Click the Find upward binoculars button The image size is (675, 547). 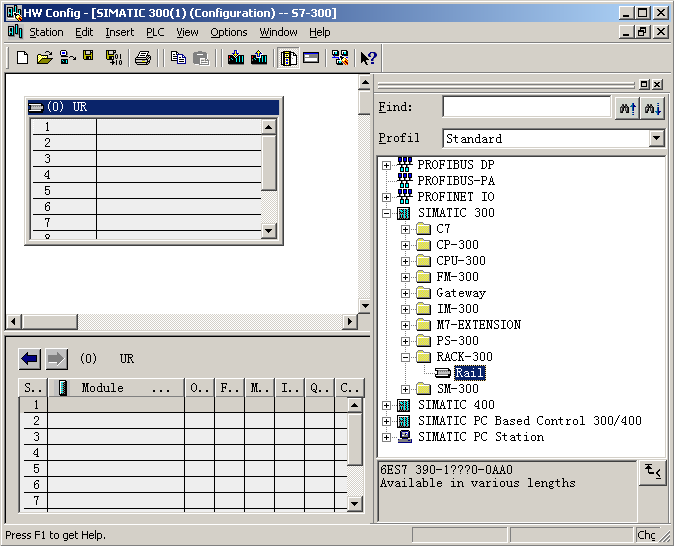click(628, 107)
